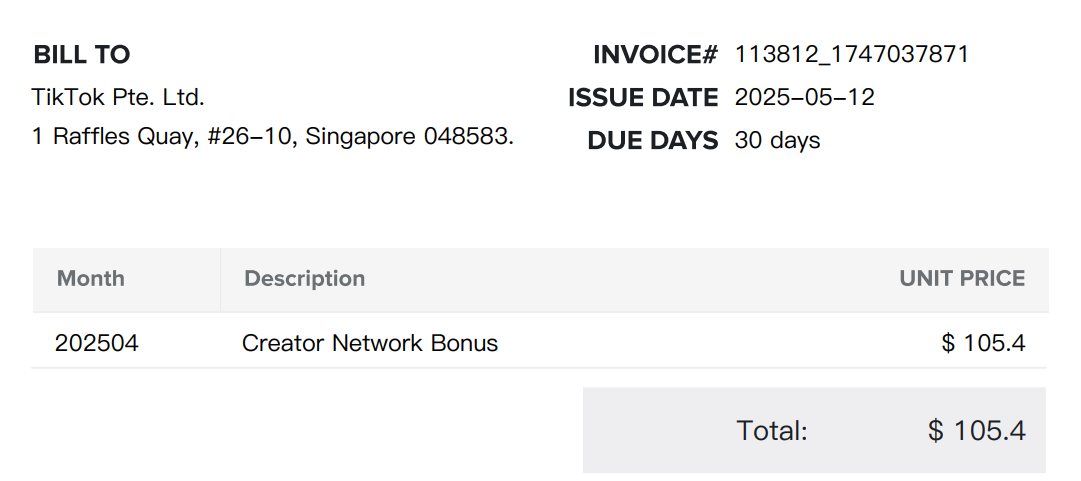
Task: Select the TikTok Pte. Ltd. company name
Action: pos(119,97)
